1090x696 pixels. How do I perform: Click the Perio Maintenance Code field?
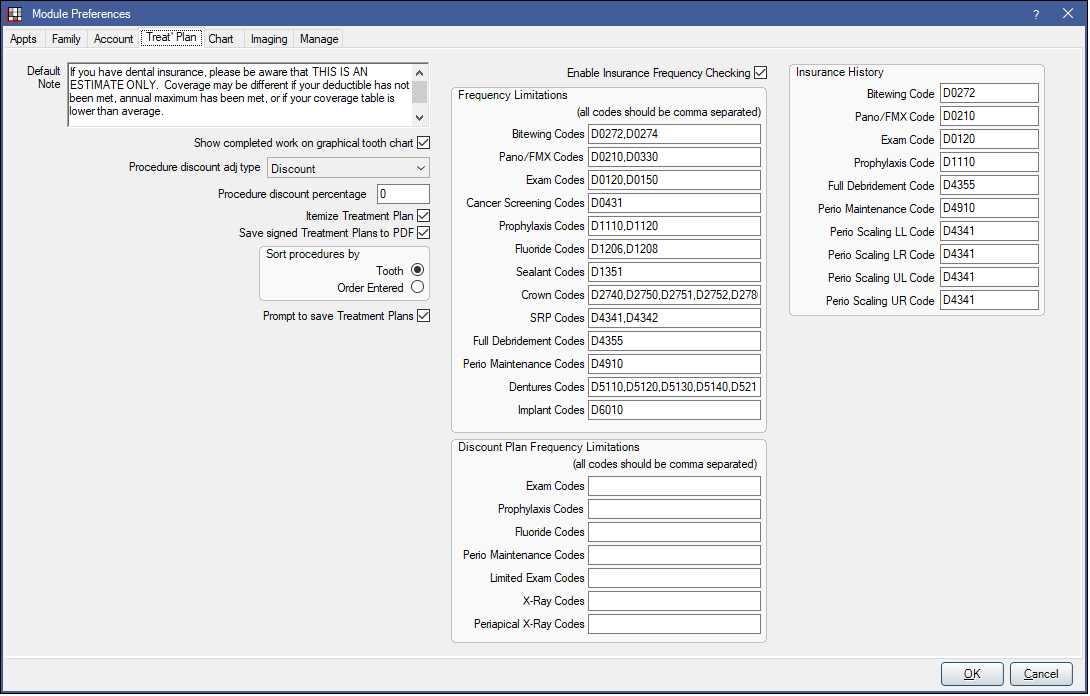click(989, 208)
